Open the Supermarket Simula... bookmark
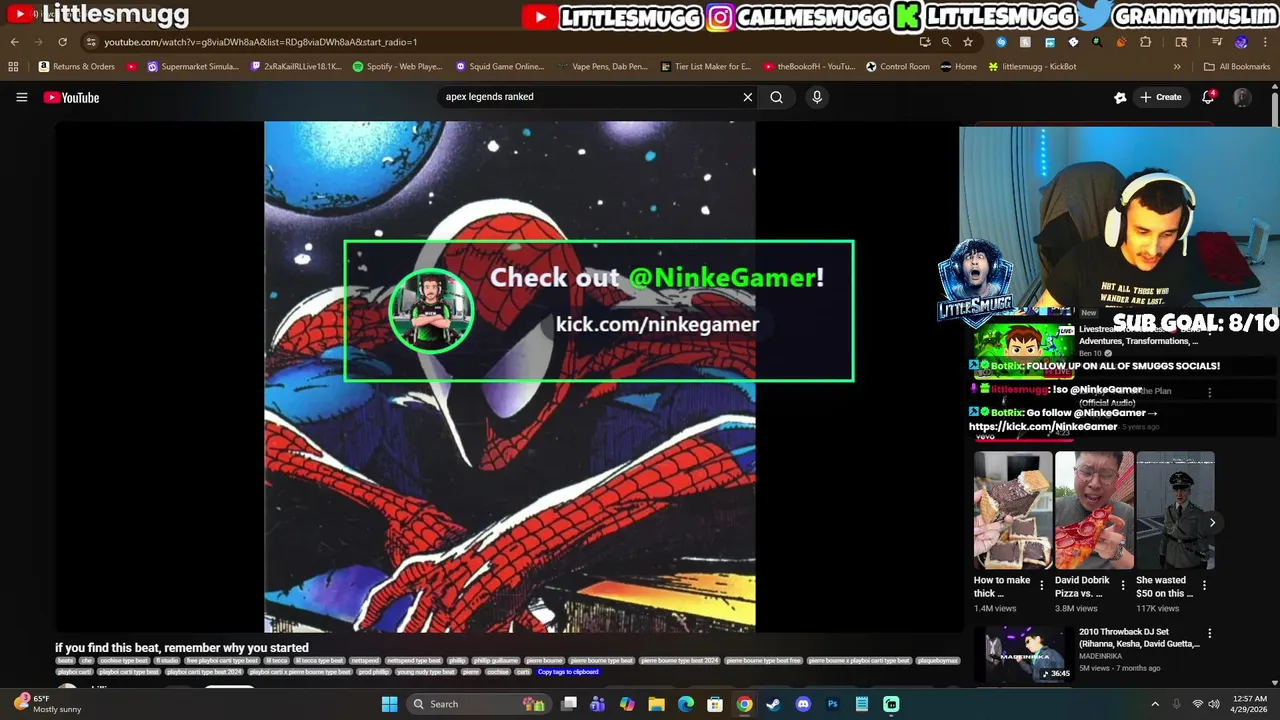This screenshot has height=720, width=1280. click(x=193, y=67)
